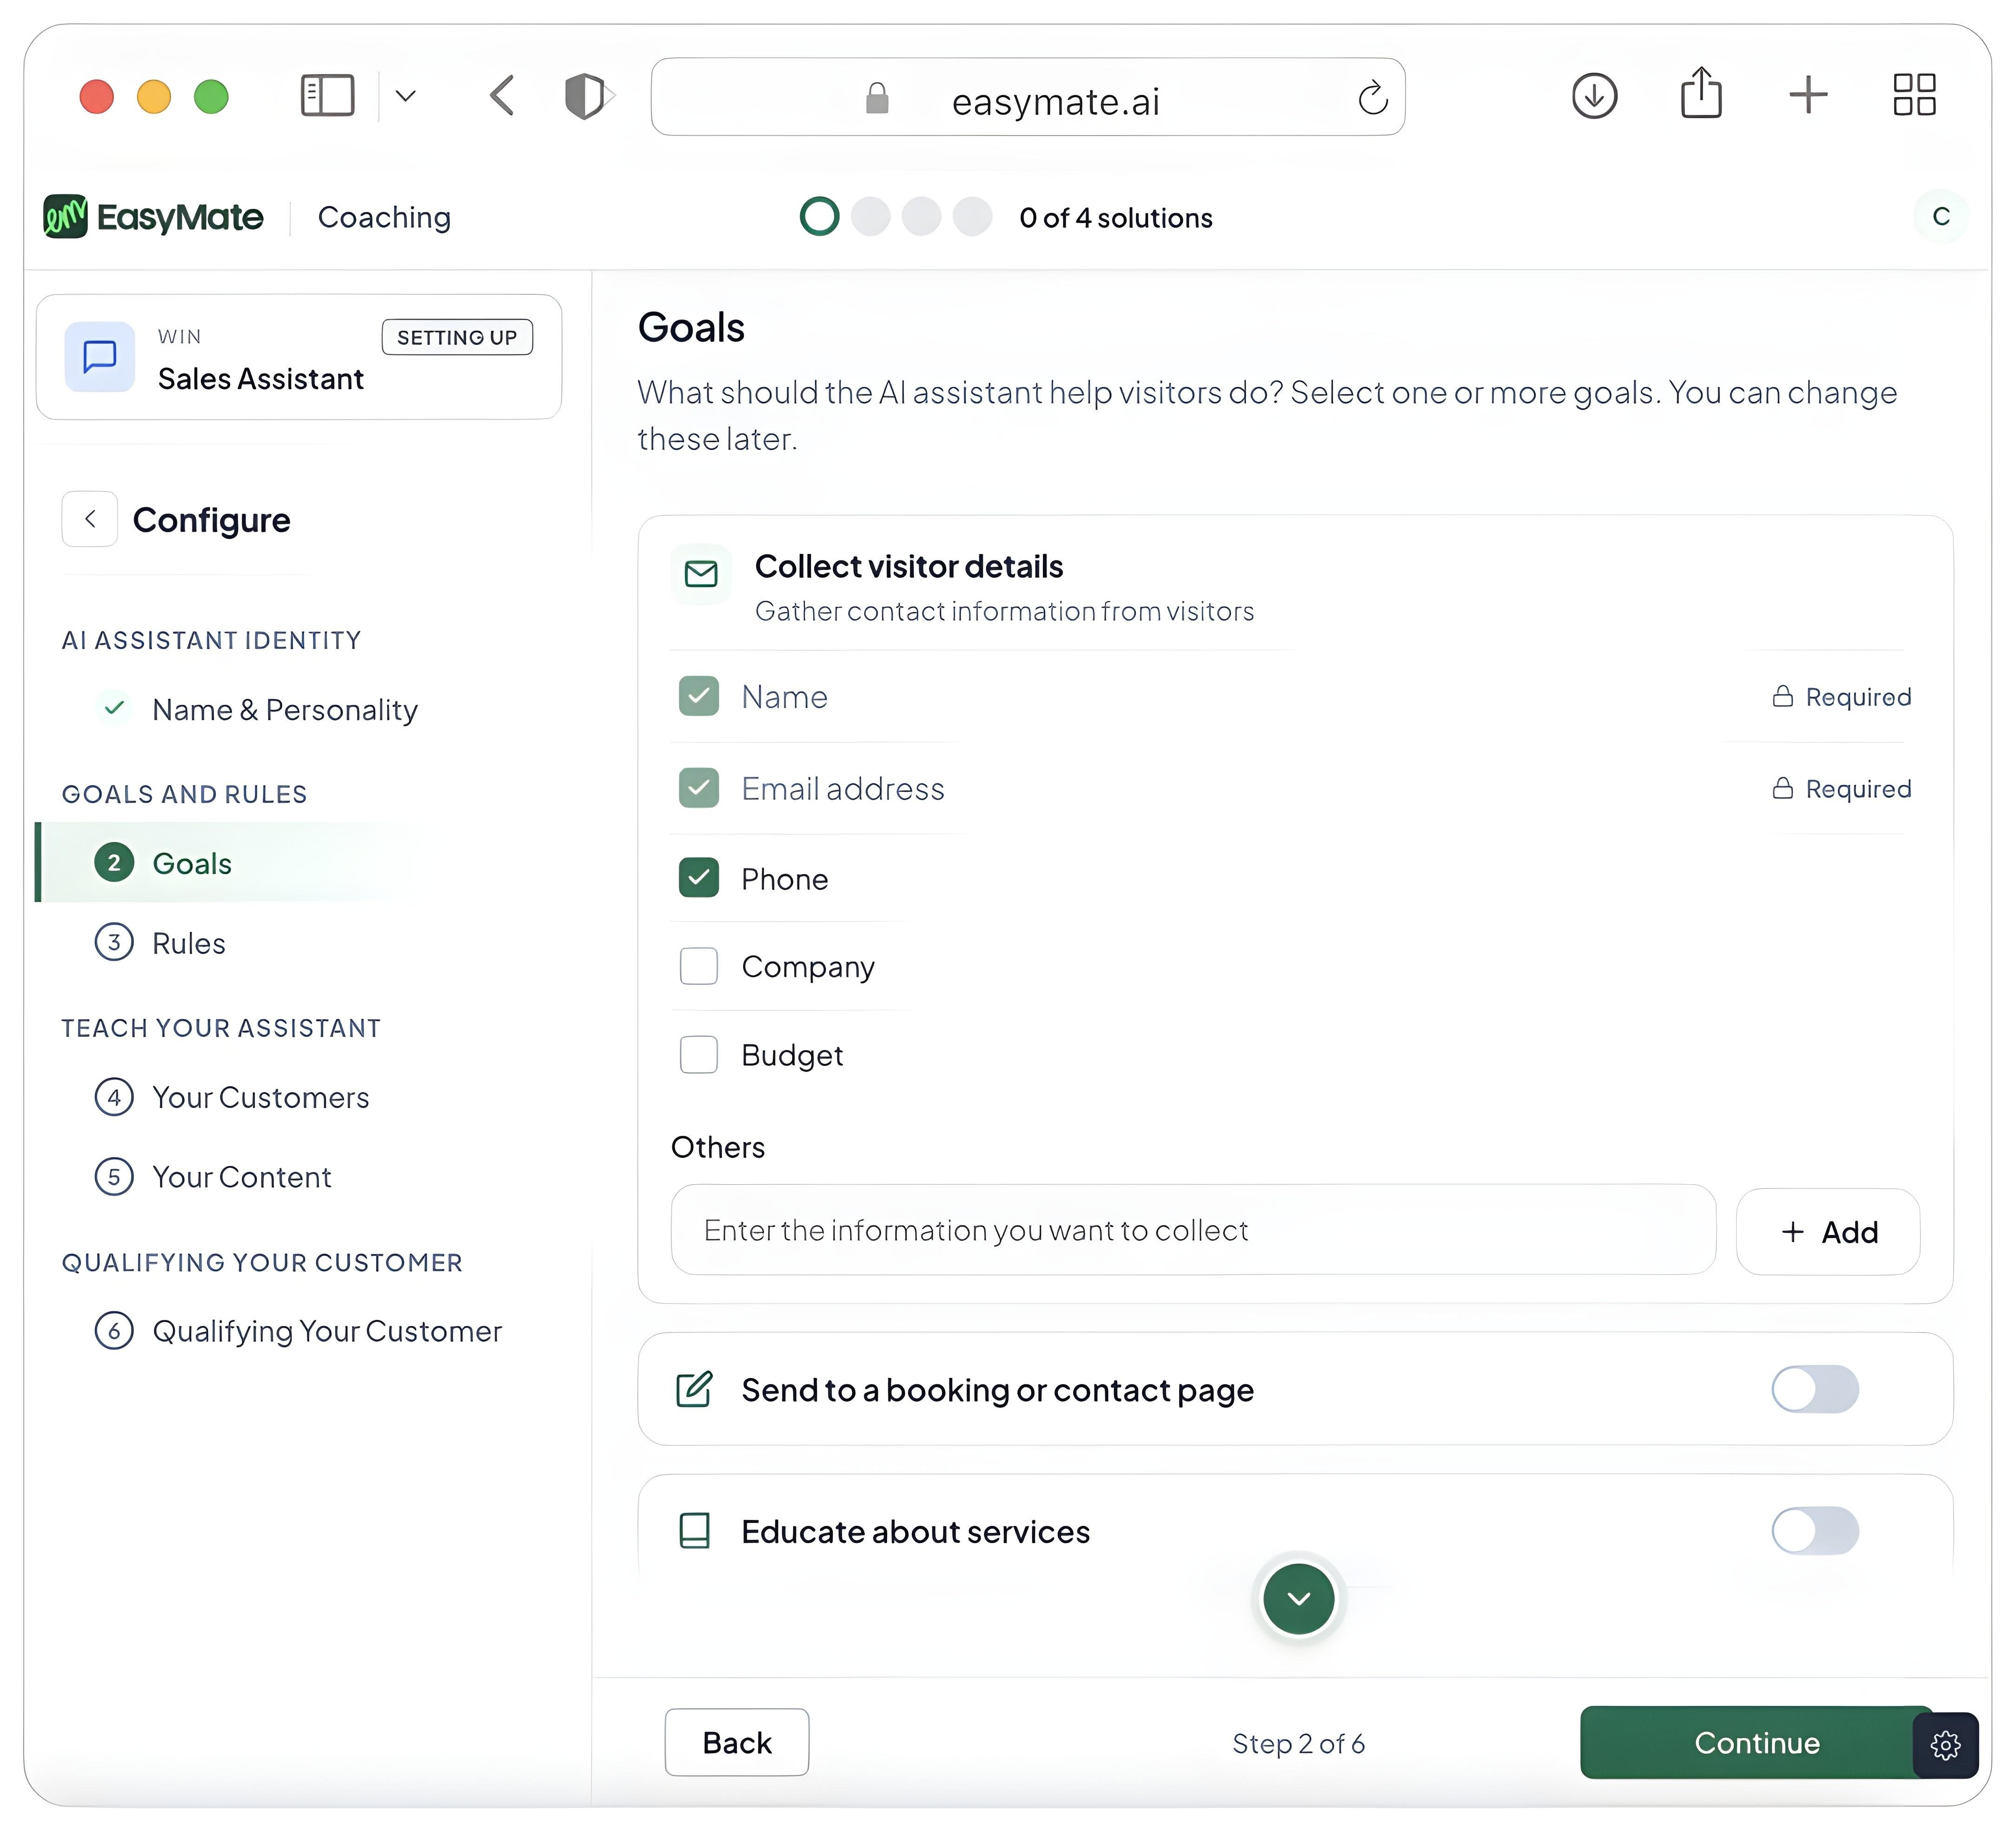Click the lock icon beside Name Required

coord(1782,696)
